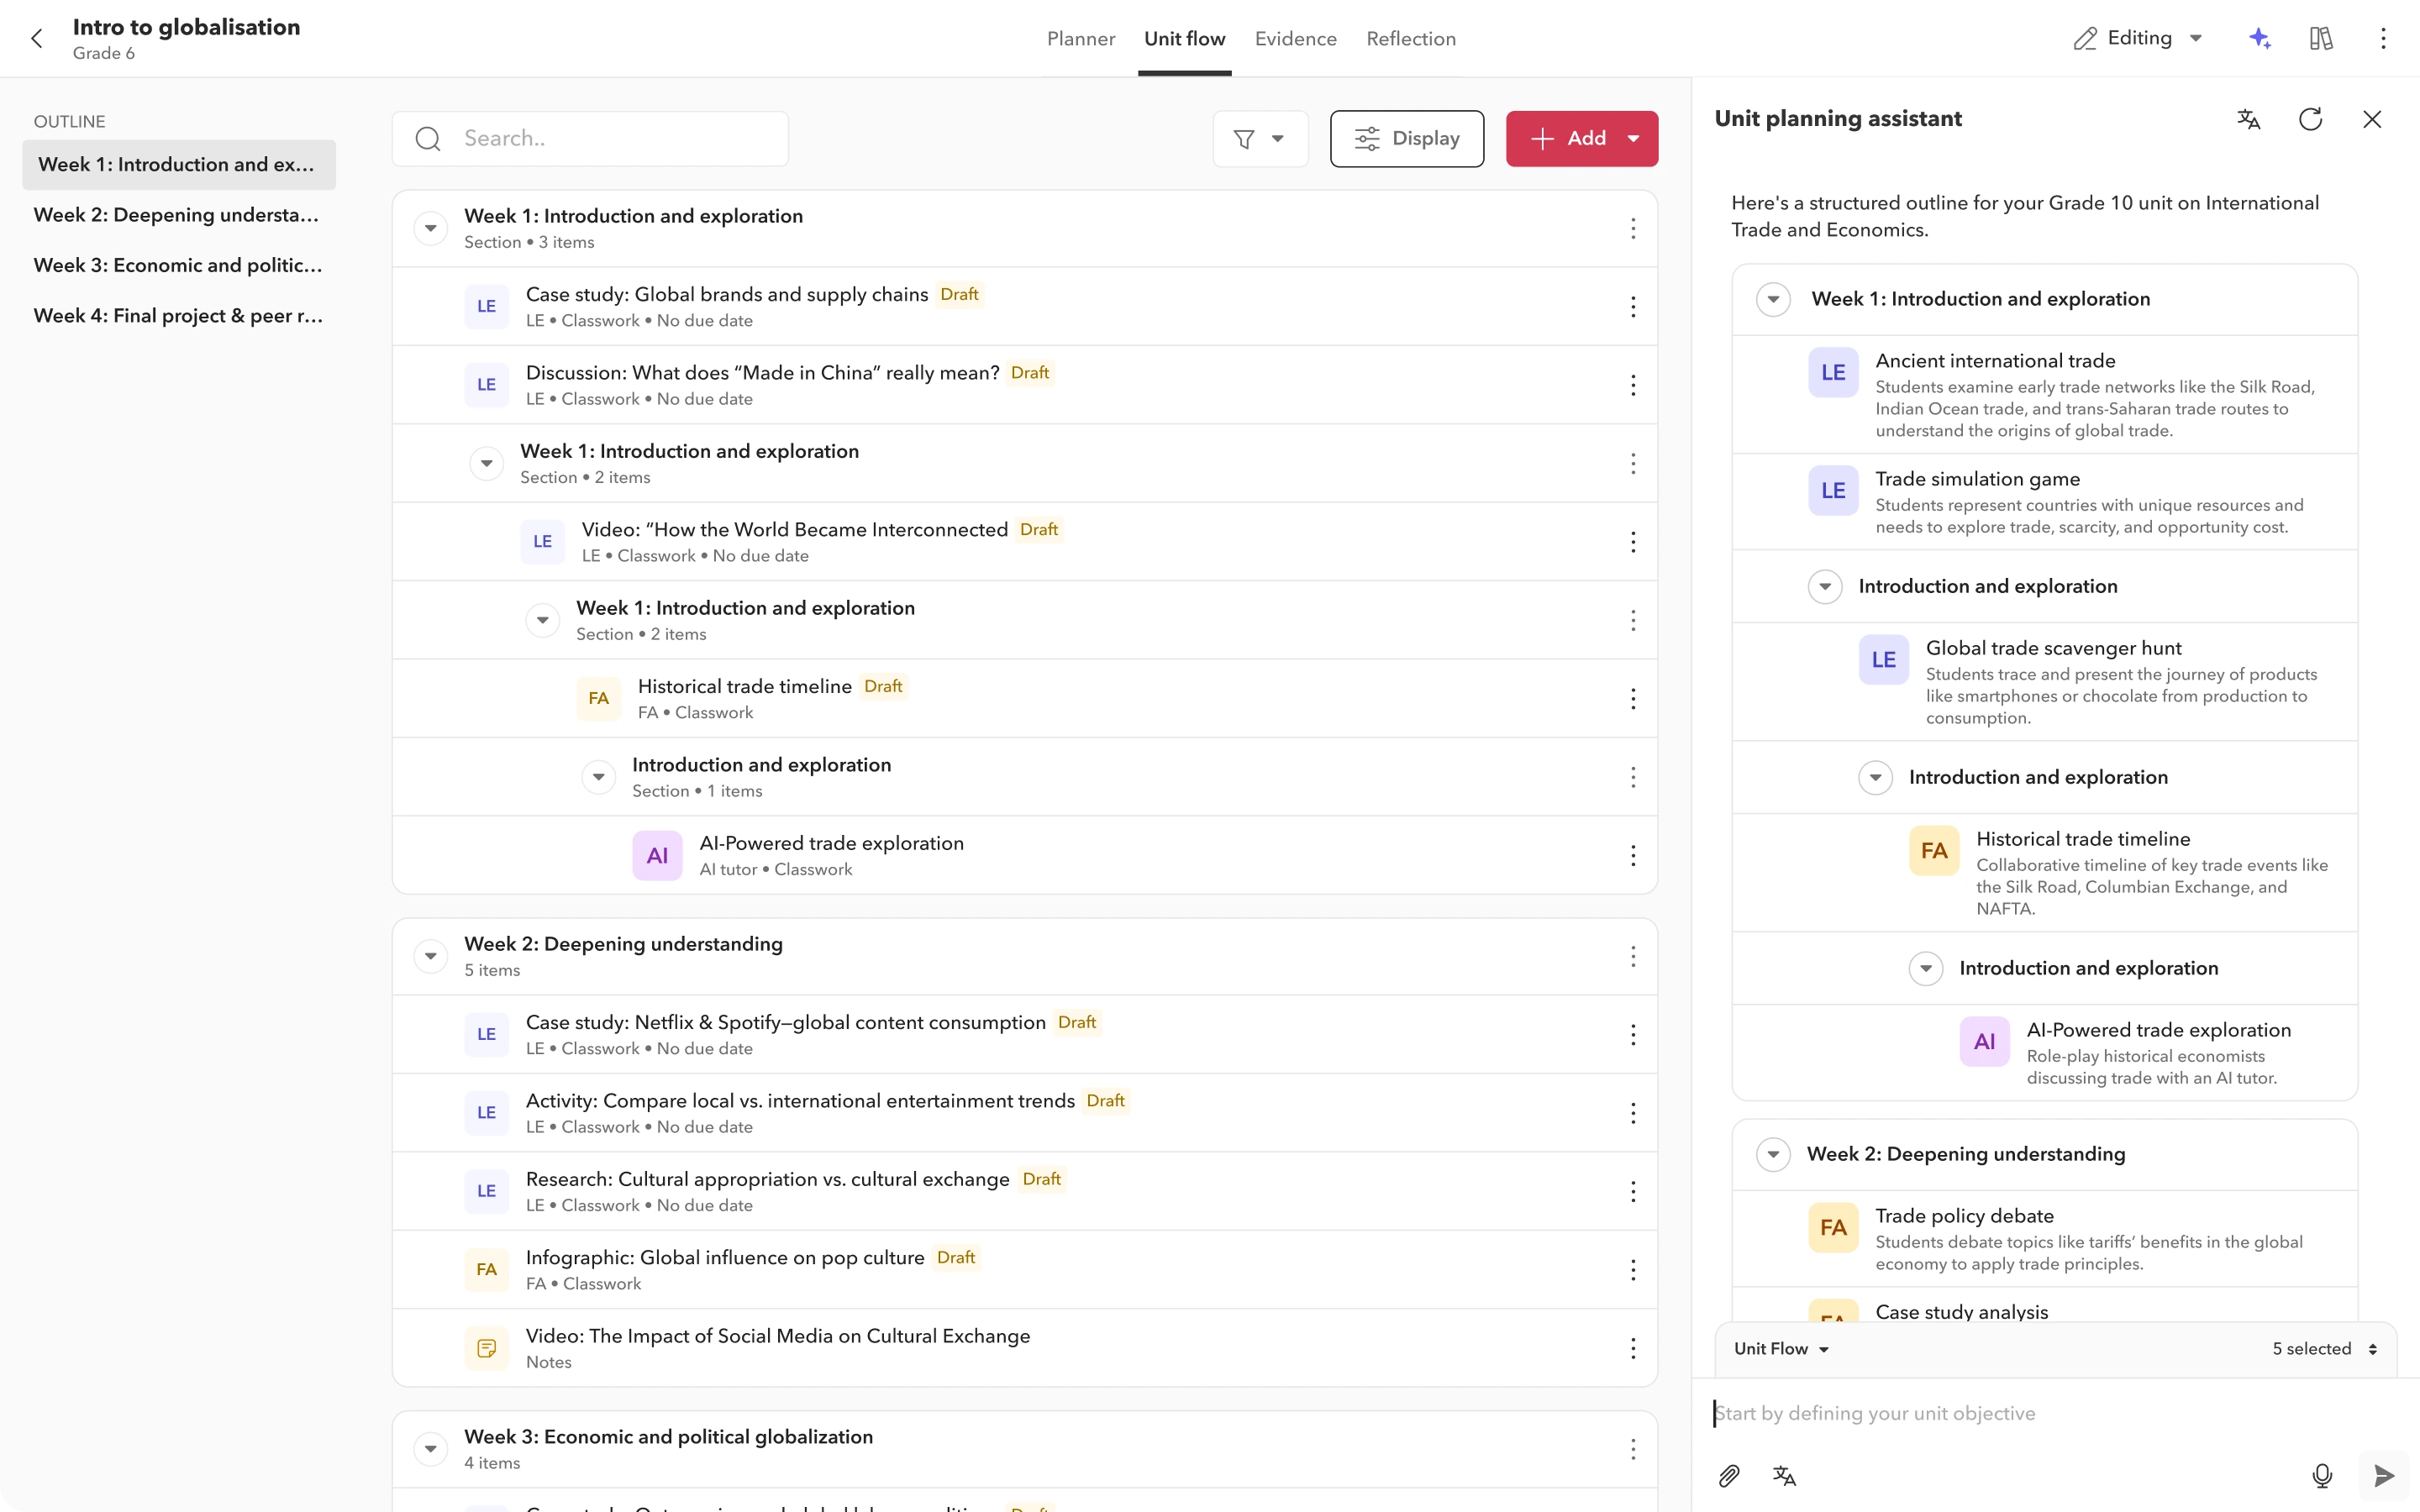Image resolution: width=2420 pixels, height=1512 pixels.
Task: Refresh the Unit planning assistant suggestions
Action: click(x=2311, y=119)
